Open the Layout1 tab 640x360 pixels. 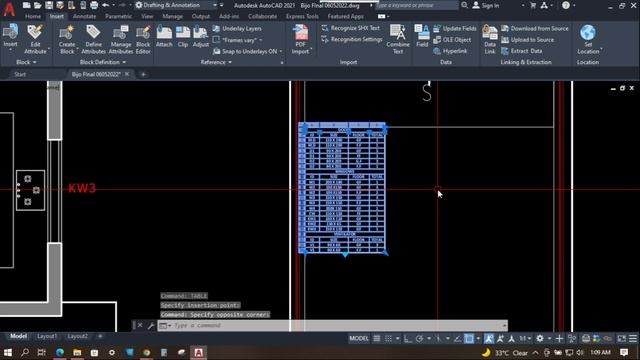point(47,336)
